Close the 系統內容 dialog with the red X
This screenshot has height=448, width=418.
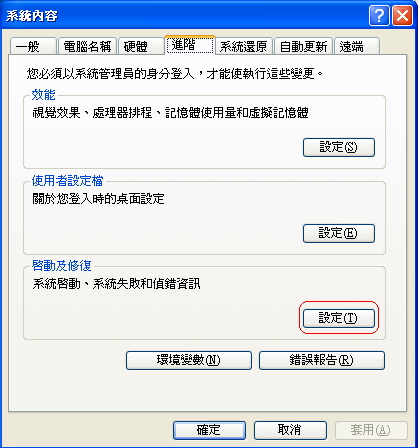click(x=402, y=16)
